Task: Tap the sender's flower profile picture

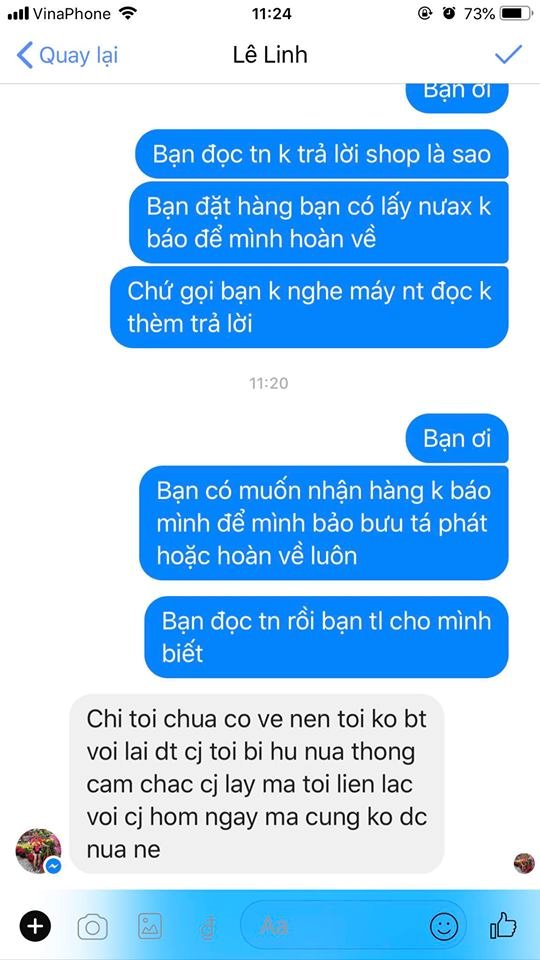Action: [39, 851]
